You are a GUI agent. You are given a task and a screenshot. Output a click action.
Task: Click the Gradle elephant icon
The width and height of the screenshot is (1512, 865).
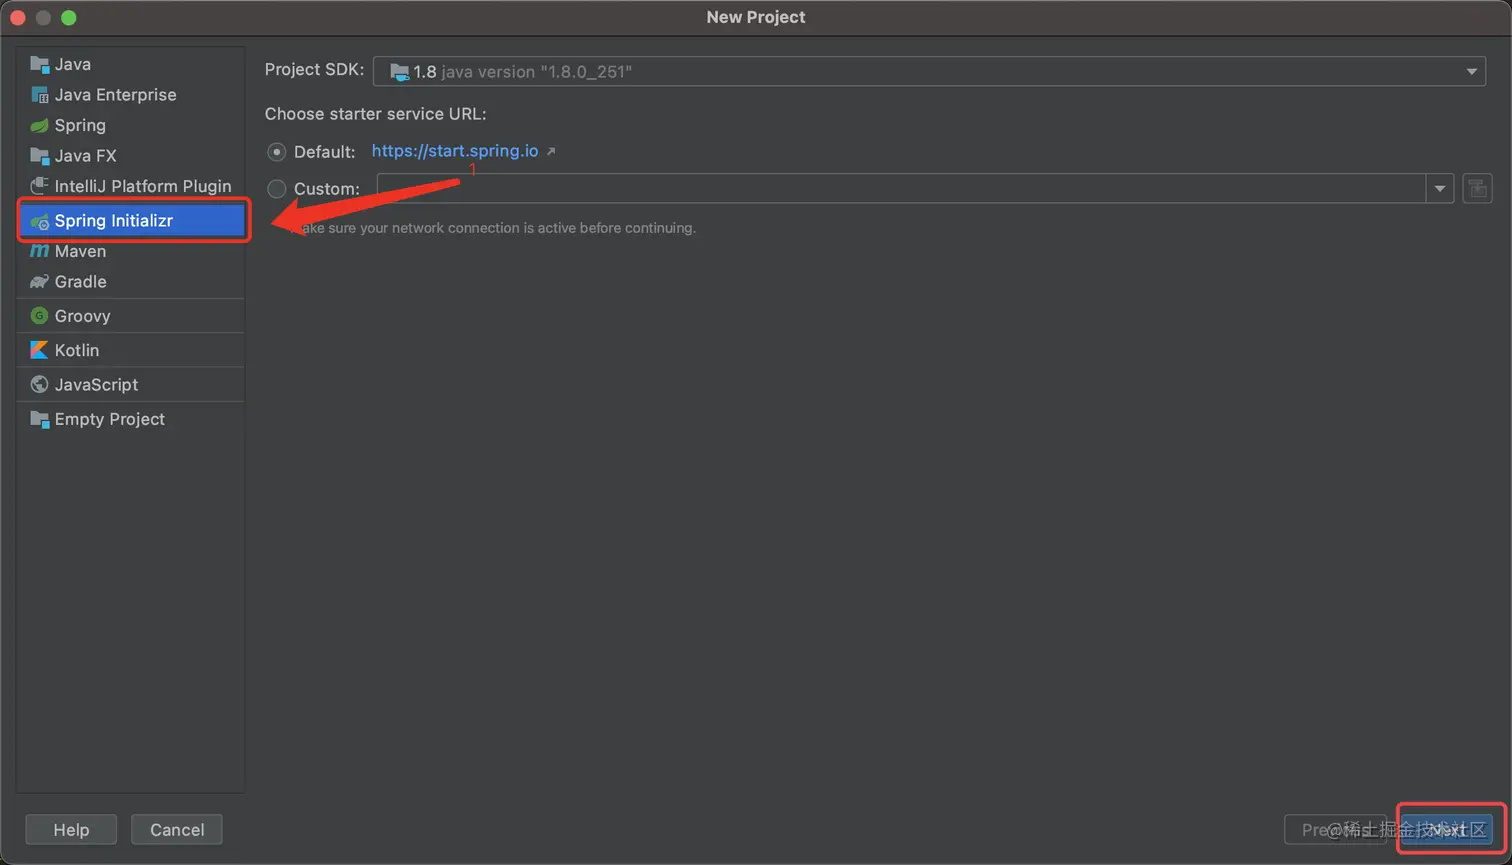(39, 282)
